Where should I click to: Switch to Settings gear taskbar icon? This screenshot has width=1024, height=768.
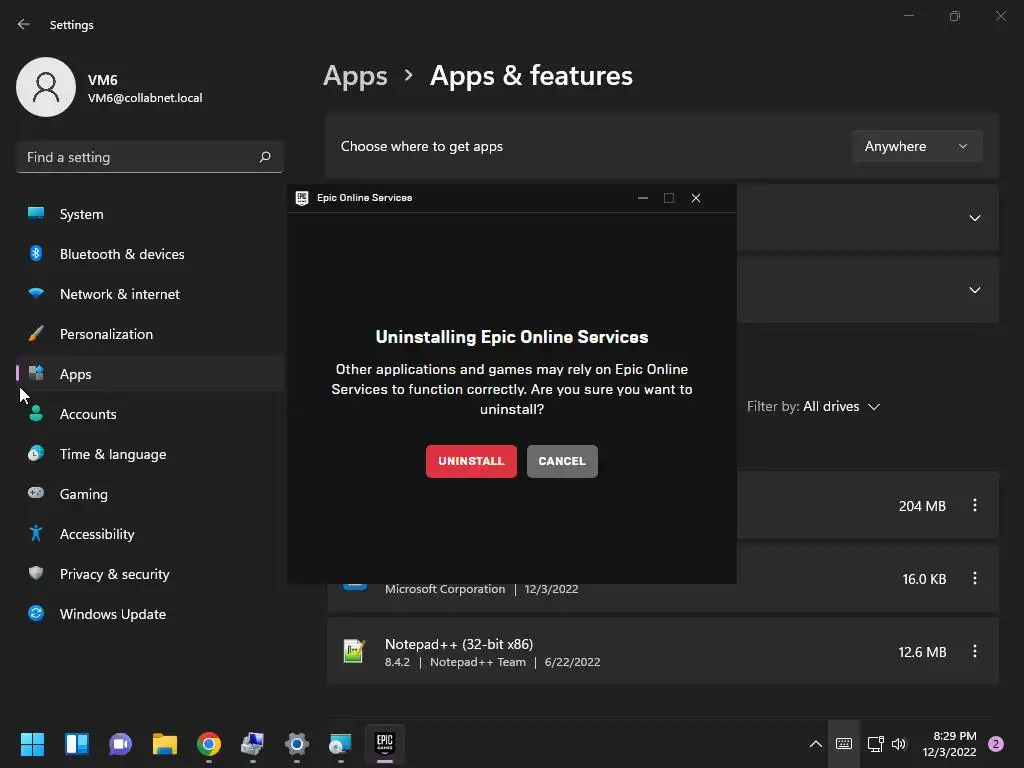point(296,744)
